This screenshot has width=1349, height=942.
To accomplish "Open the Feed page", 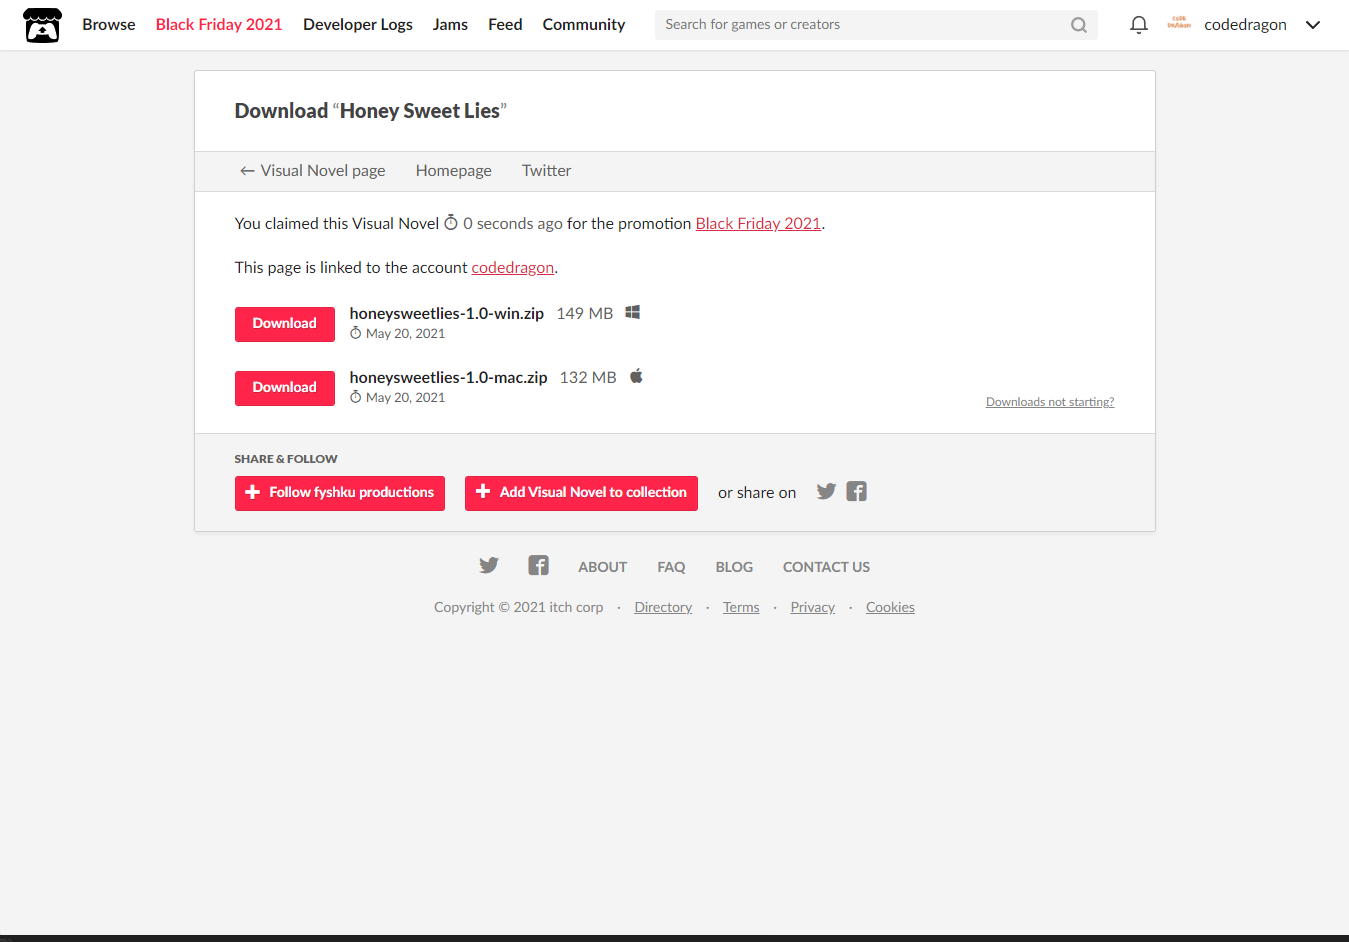I will [x=505, y=24].
